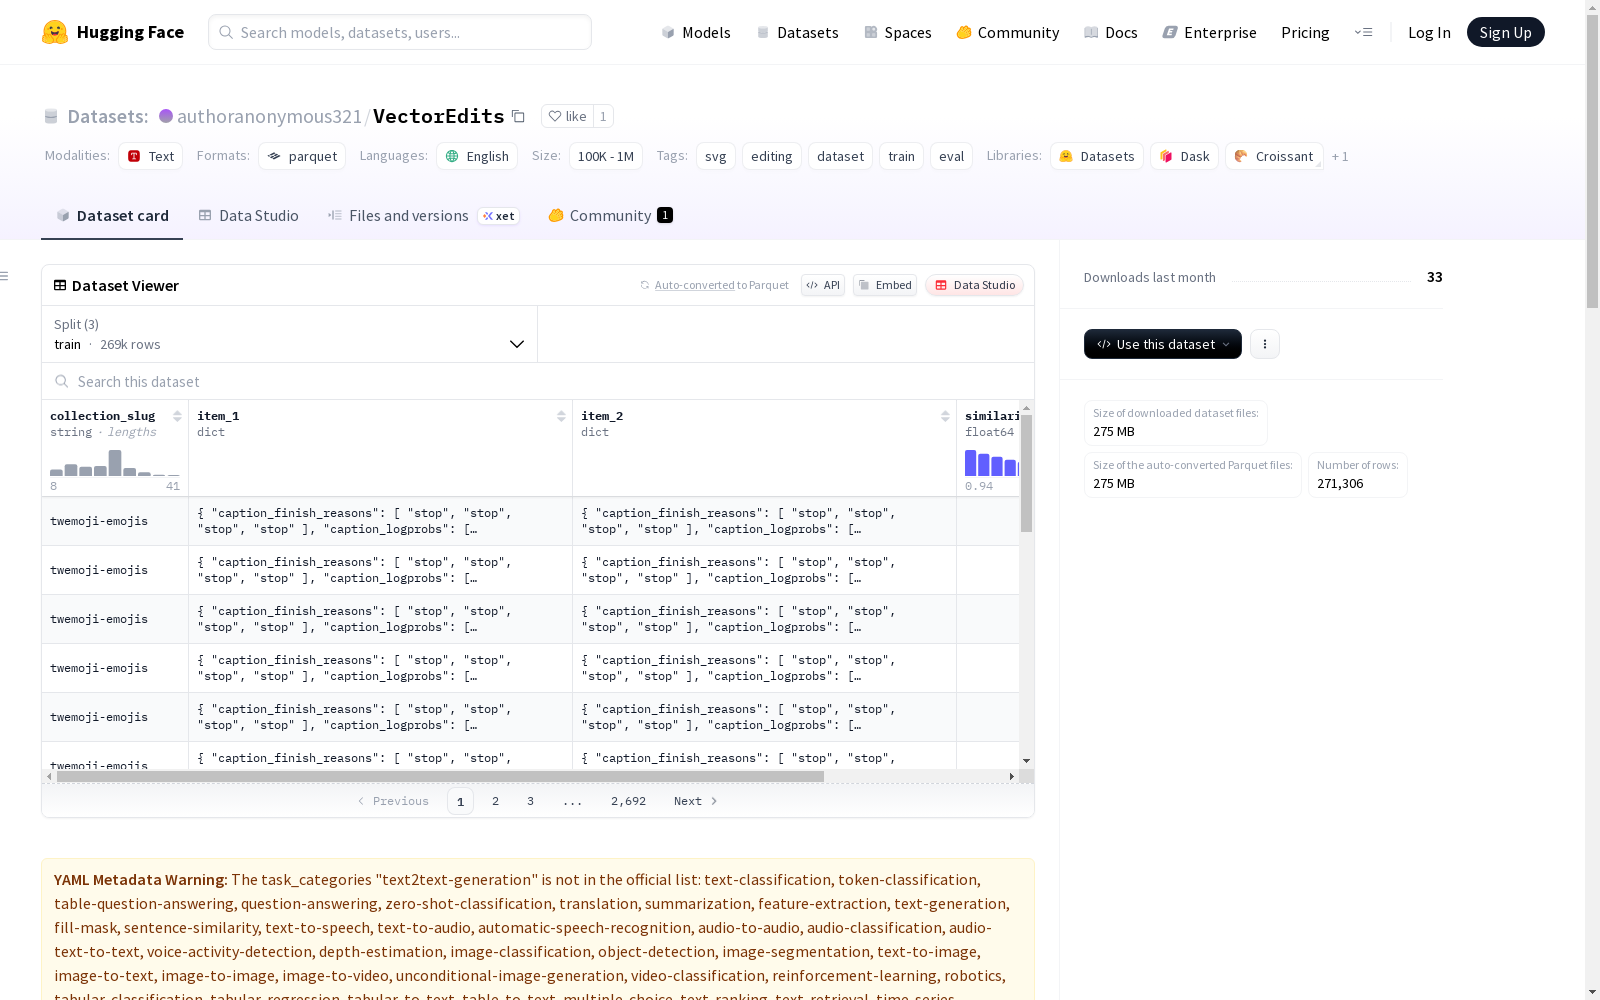Open the red Data Studio button
1600x1000 pixels.
coord(974,285)
